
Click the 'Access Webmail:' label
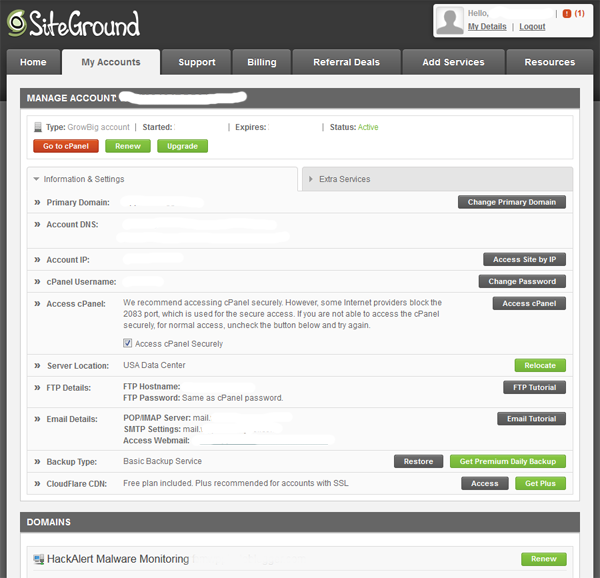click(156, 441)
